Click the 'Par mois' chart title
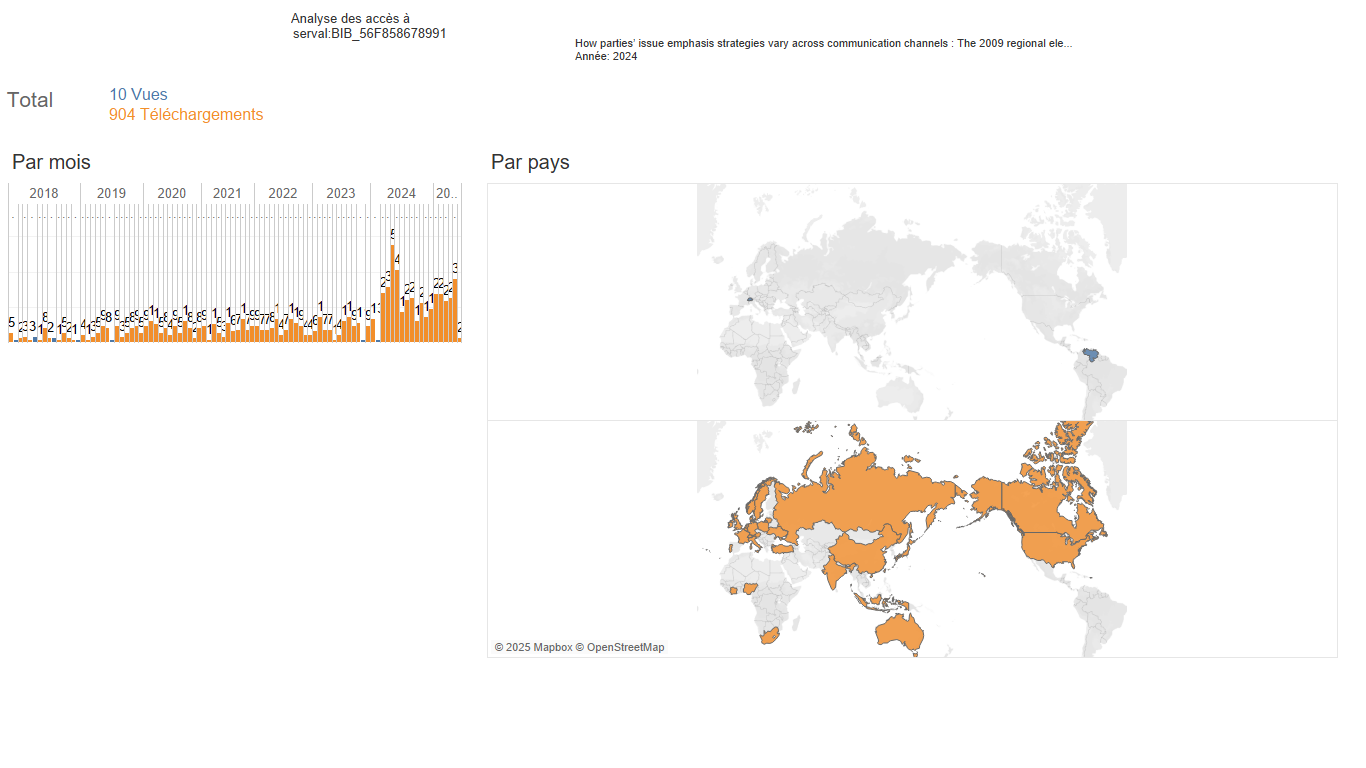 click(x=51, y=162)
